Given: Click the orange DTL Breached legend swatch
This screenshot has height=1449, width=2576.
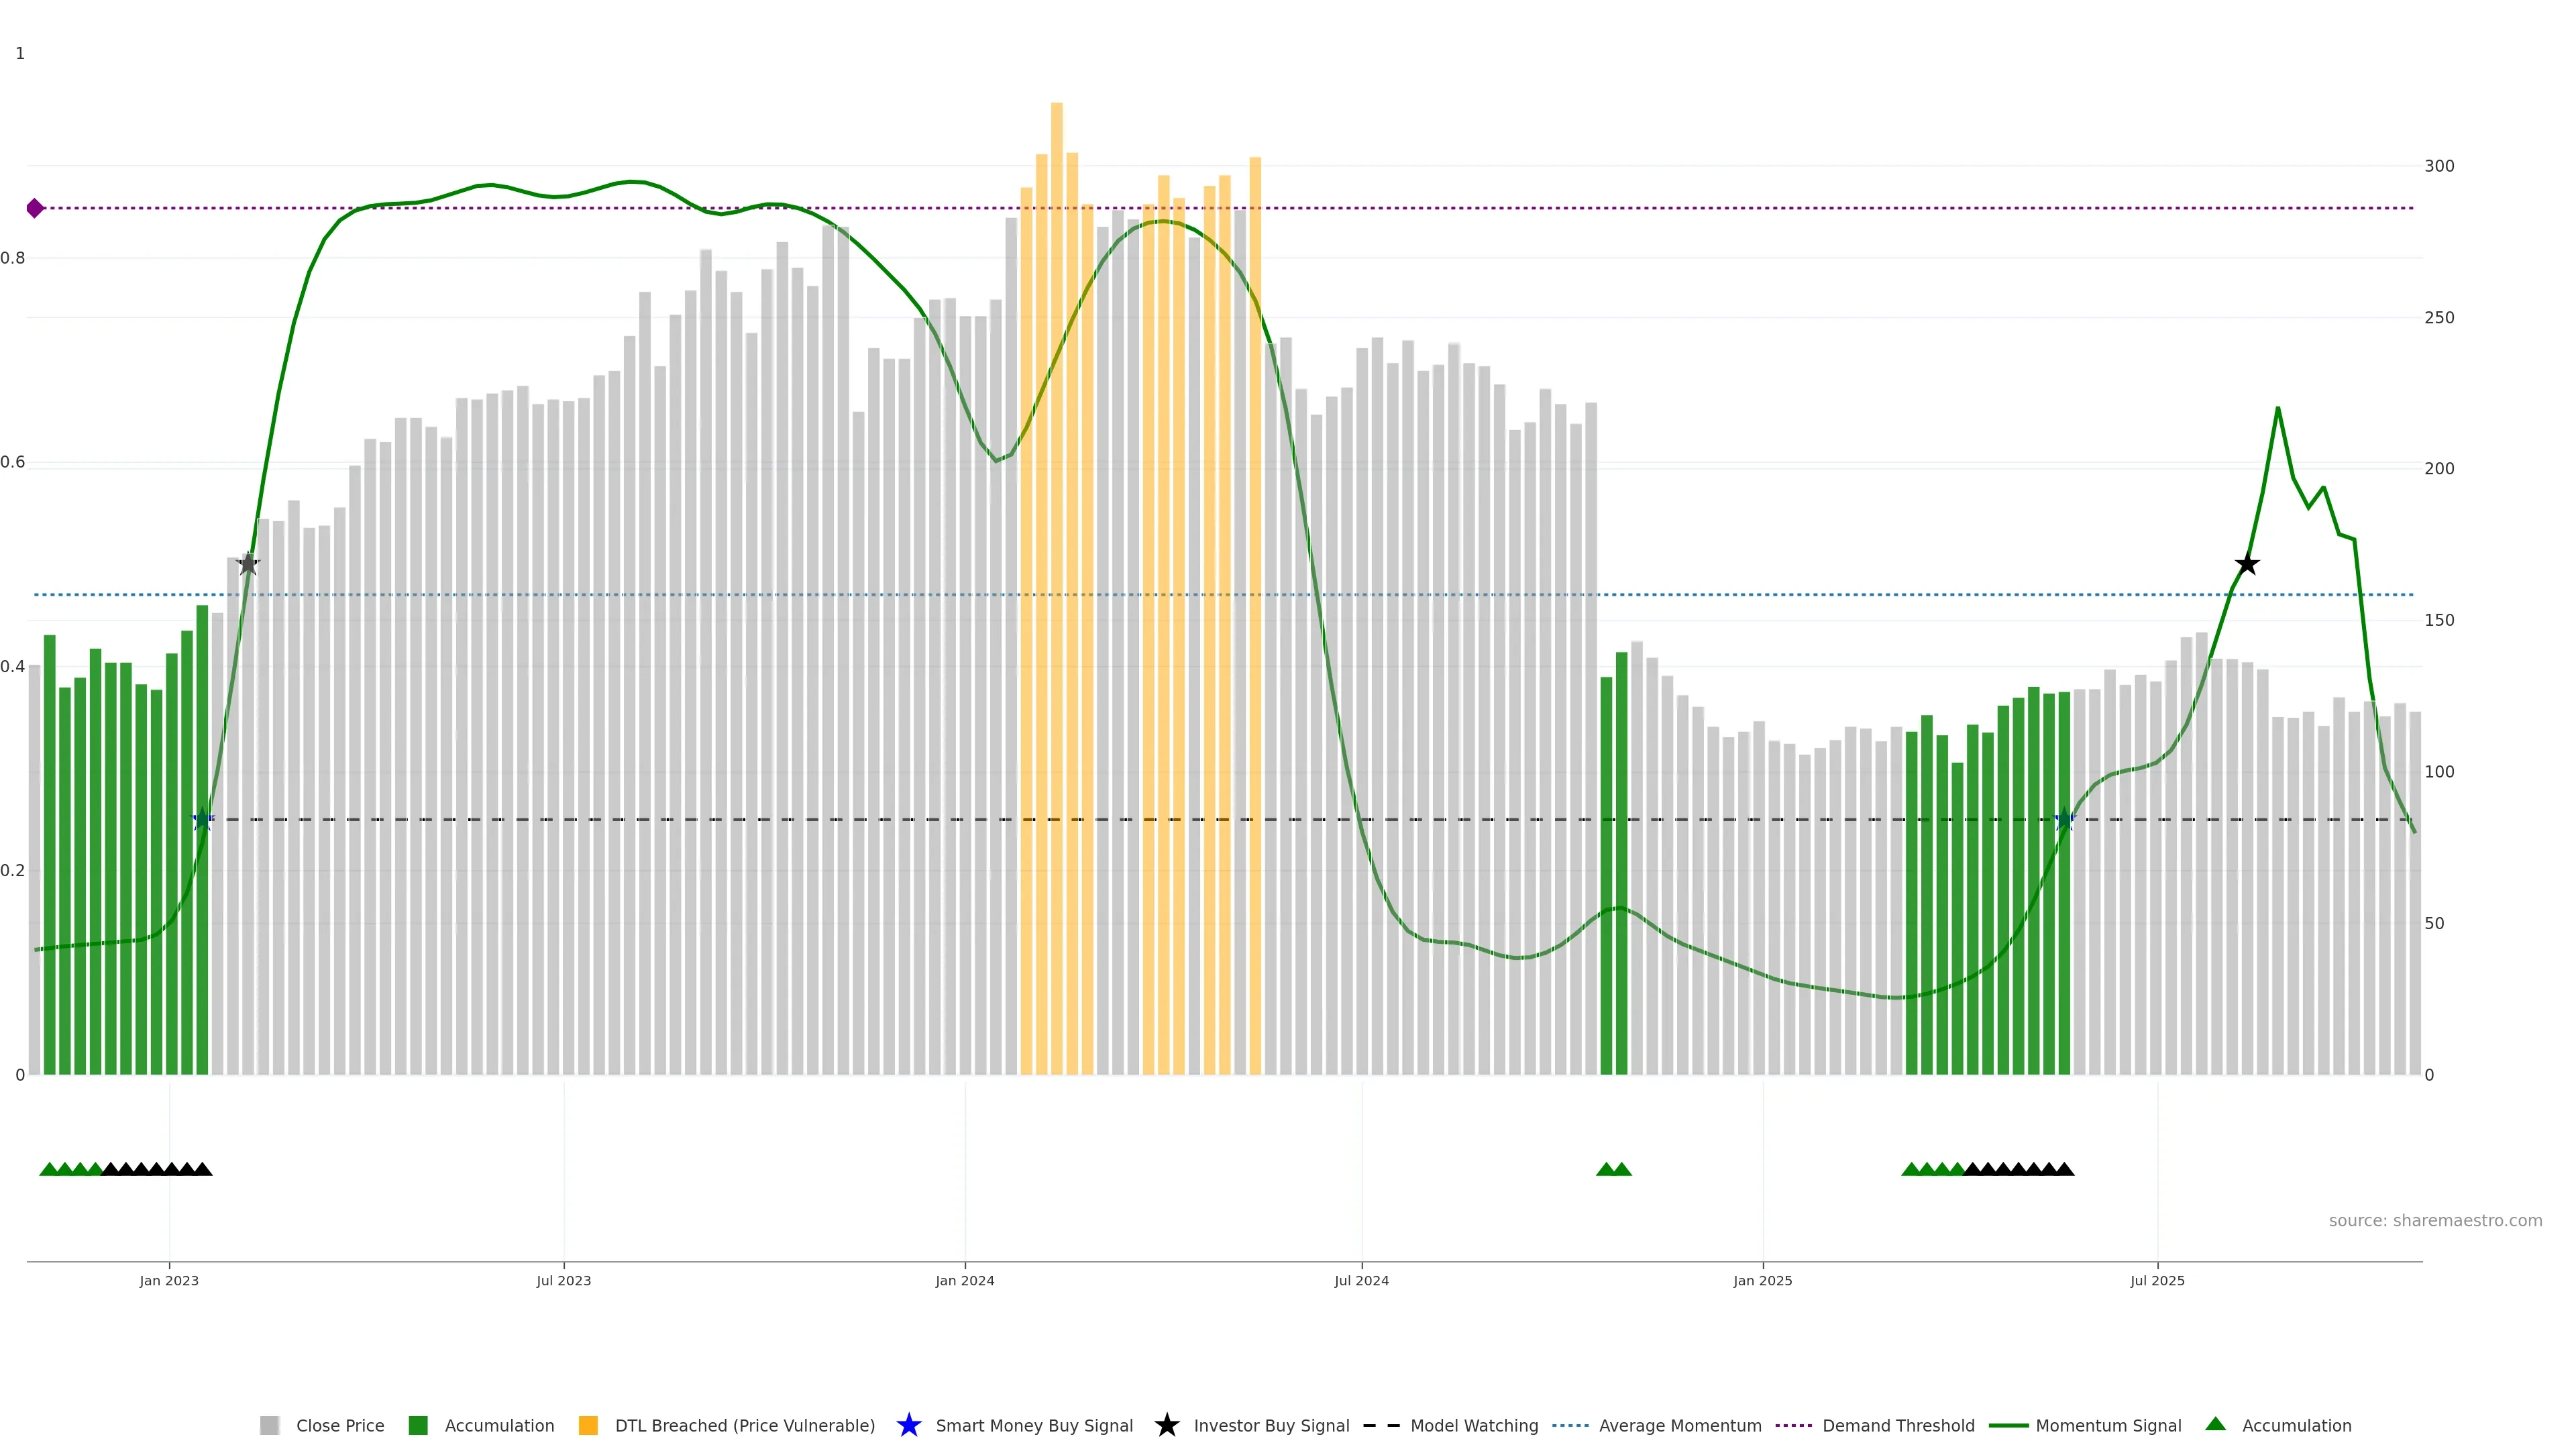Looking at the screenshot, I should click(588, 1425).
